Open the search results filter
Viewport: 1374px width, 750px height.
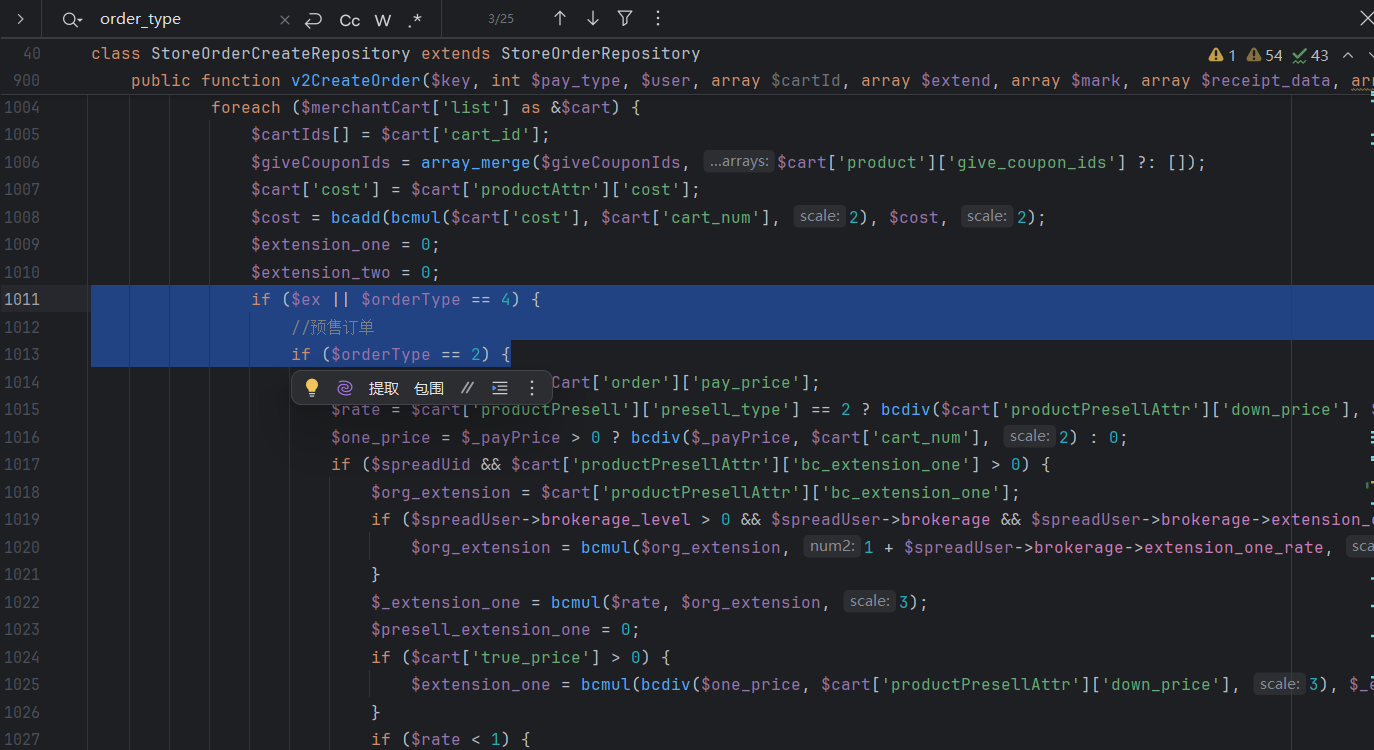(625, 18)
